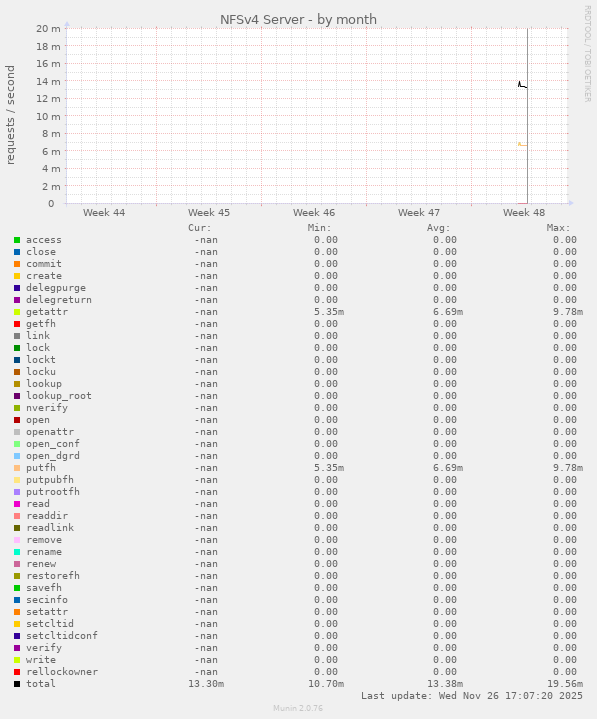This screenshot has height=719, width=597.
Task: Click the getattr Min value '5.35m'
Action: (329, 312)
